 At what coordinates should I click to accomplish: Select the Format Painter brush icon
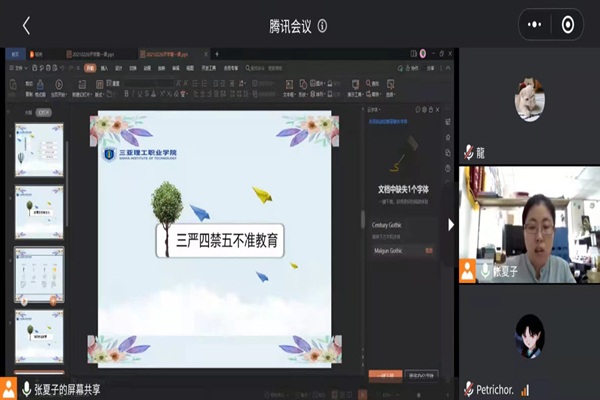click(40, 85)
